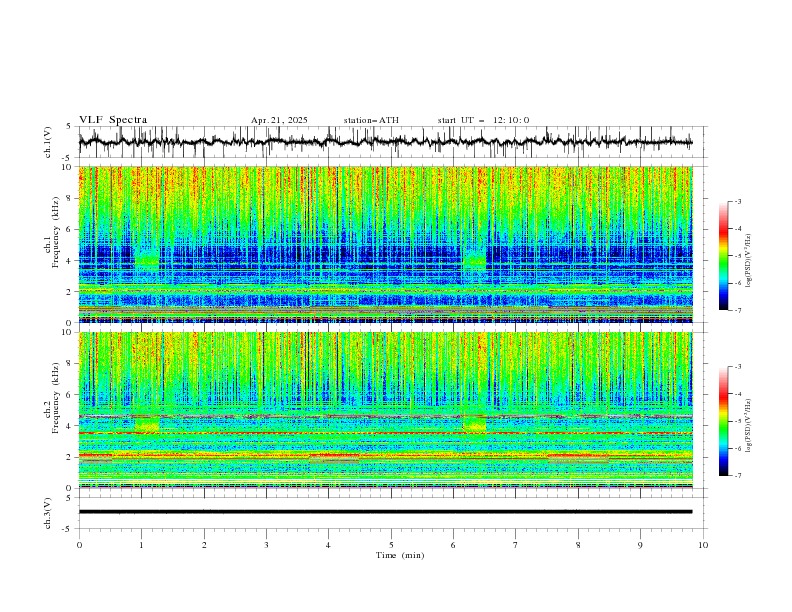Click the "start UT = 12:10:0" text
Image resolution: width=792 pixels, height=612 pixels.
pos(483,120)
